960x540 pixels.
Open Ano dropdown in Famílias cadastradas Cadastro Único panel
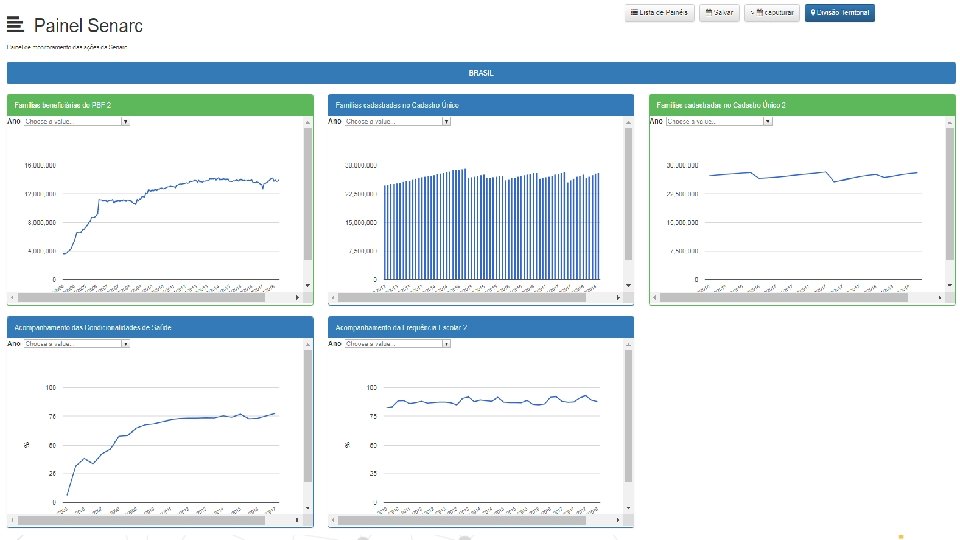[x=397, y=121]
